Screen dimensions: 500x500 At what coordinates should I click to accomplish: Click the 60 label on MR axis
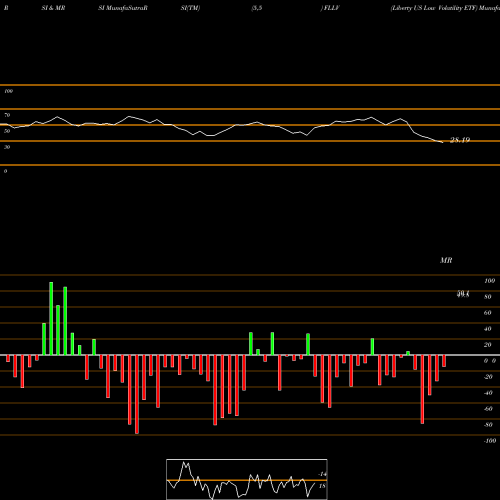click(488, 313)
